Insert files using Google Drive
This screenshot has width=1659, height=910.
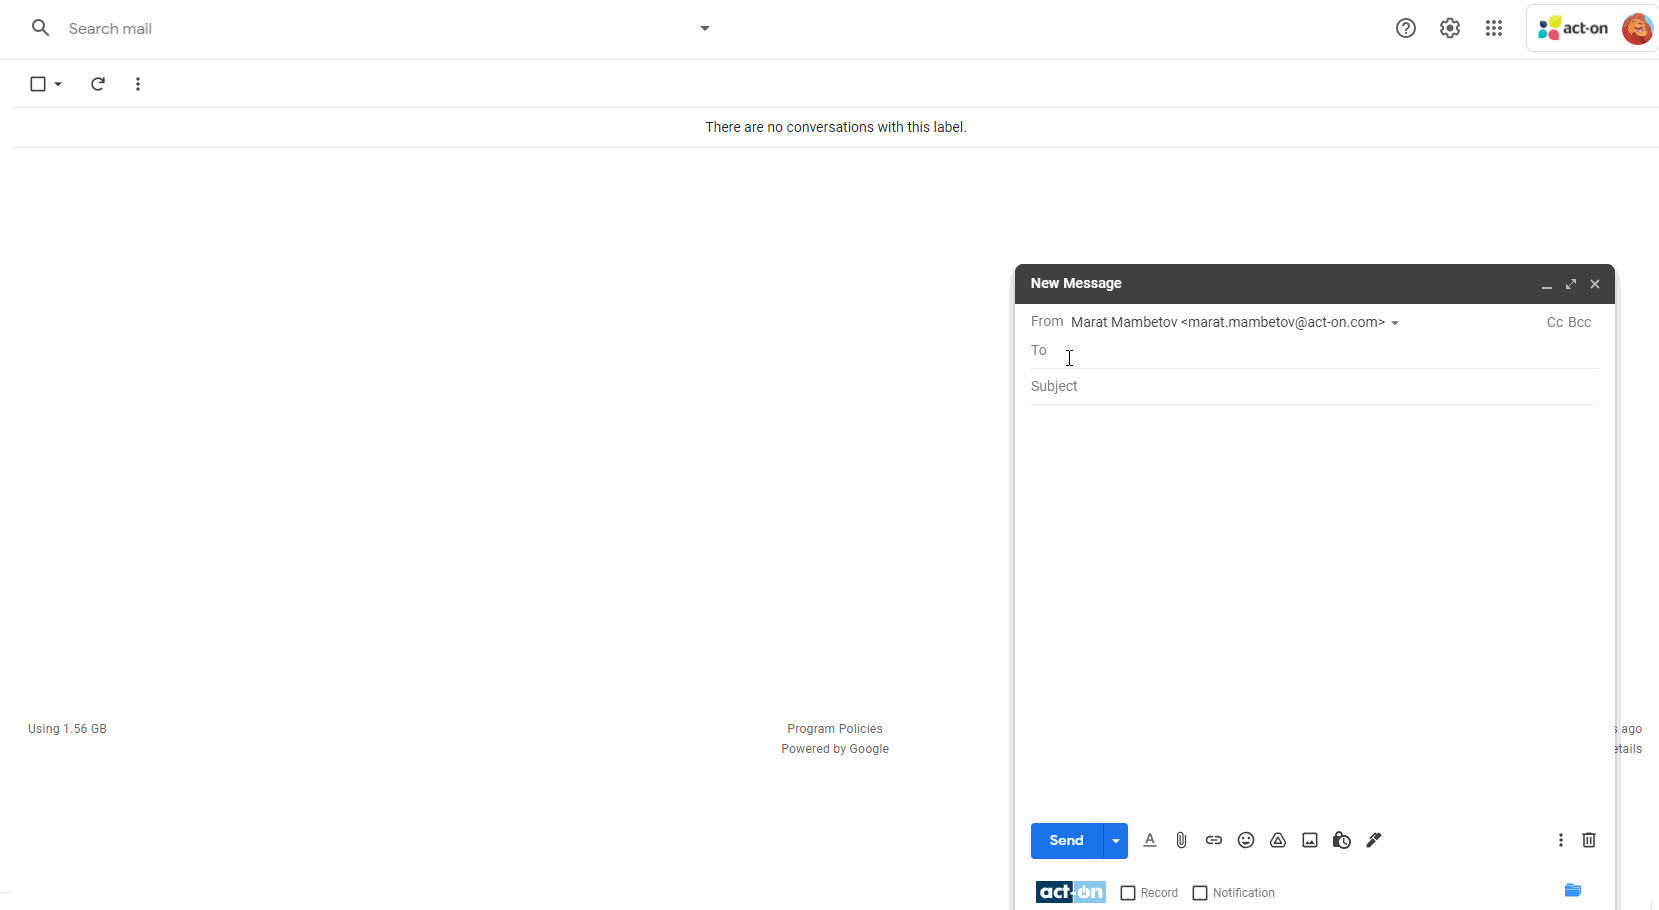1277,840
